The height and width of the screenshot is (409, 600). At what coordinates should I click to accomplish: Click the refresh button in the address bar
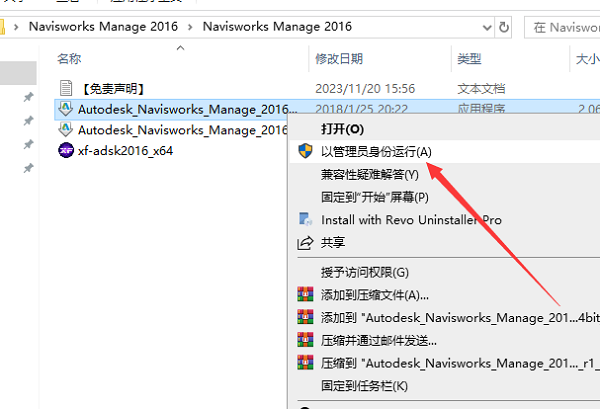pyautogui.click(x=504, y=27)
